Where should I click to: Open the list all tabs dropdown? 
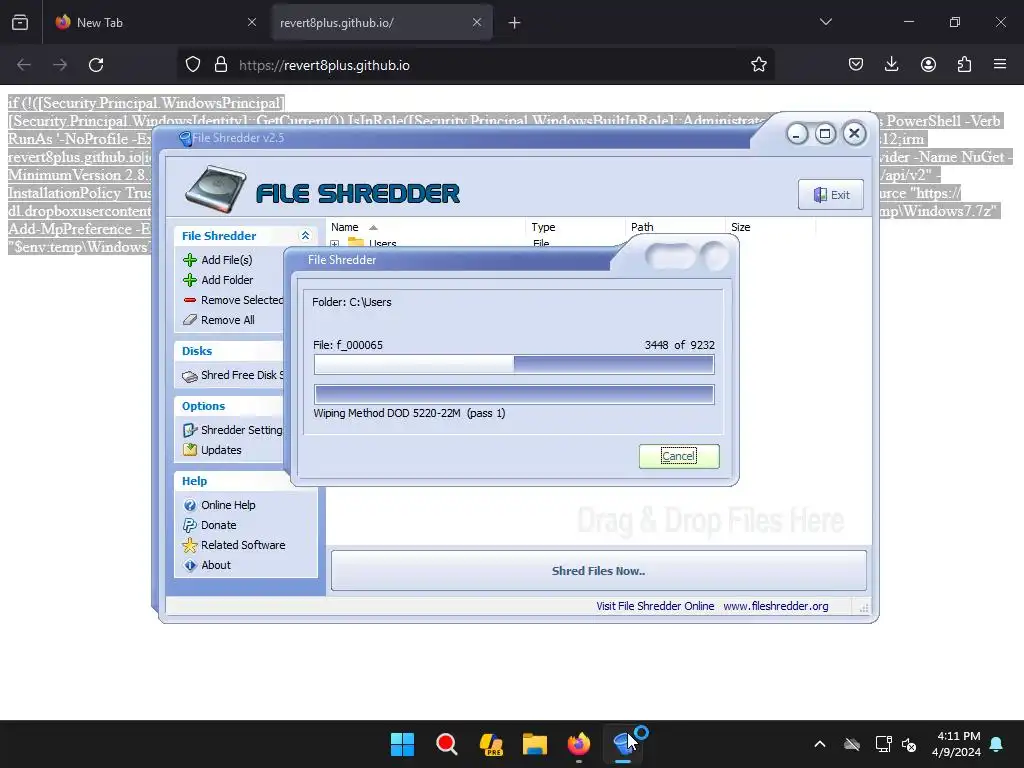click(825, 22)
